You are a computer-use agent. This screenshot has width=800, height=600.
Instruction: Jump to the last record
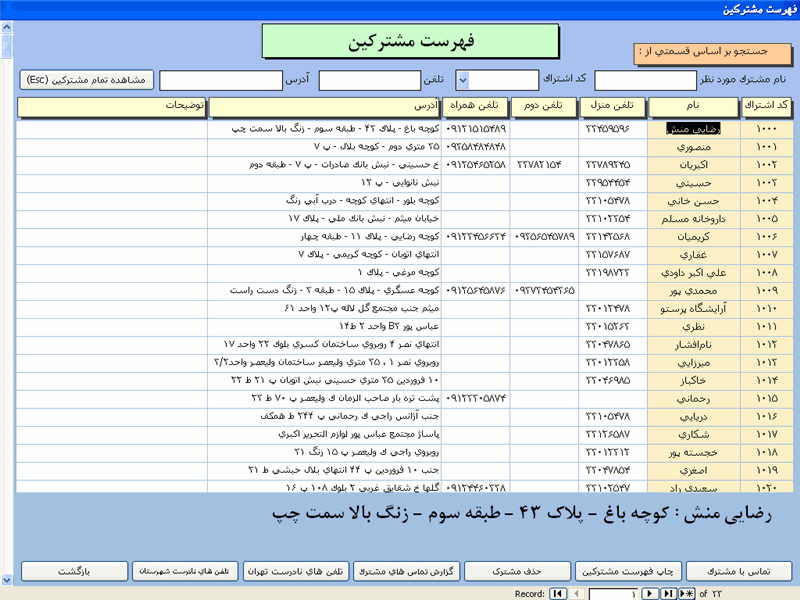tap(668, 593)
